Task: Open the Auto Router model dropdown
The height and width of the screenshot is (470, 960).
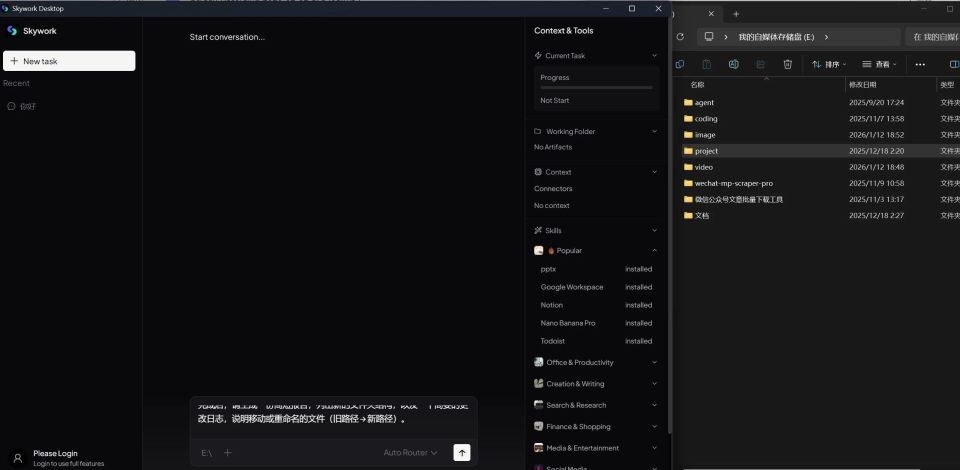Action: [410, 453]
